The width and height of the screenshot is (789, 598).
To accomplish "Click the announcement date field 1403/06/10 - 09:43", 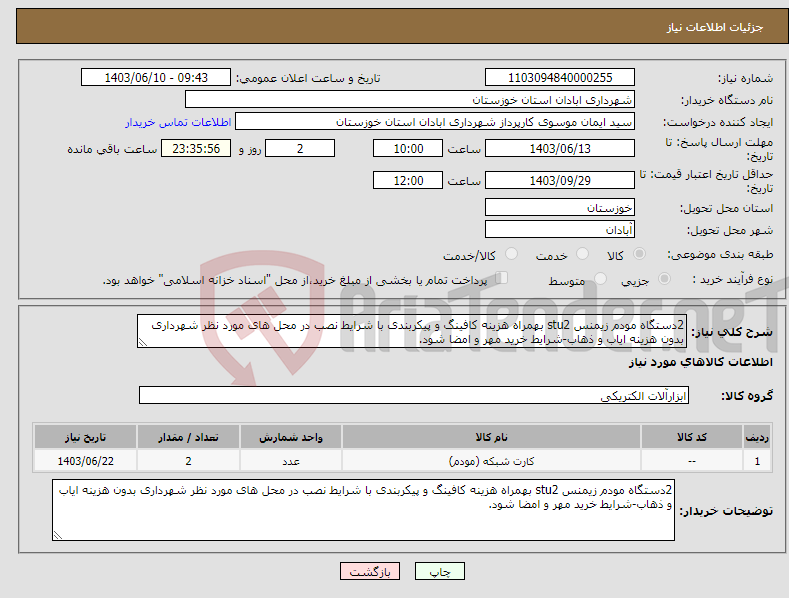I will pyautogui.click(x=155, y=78).
